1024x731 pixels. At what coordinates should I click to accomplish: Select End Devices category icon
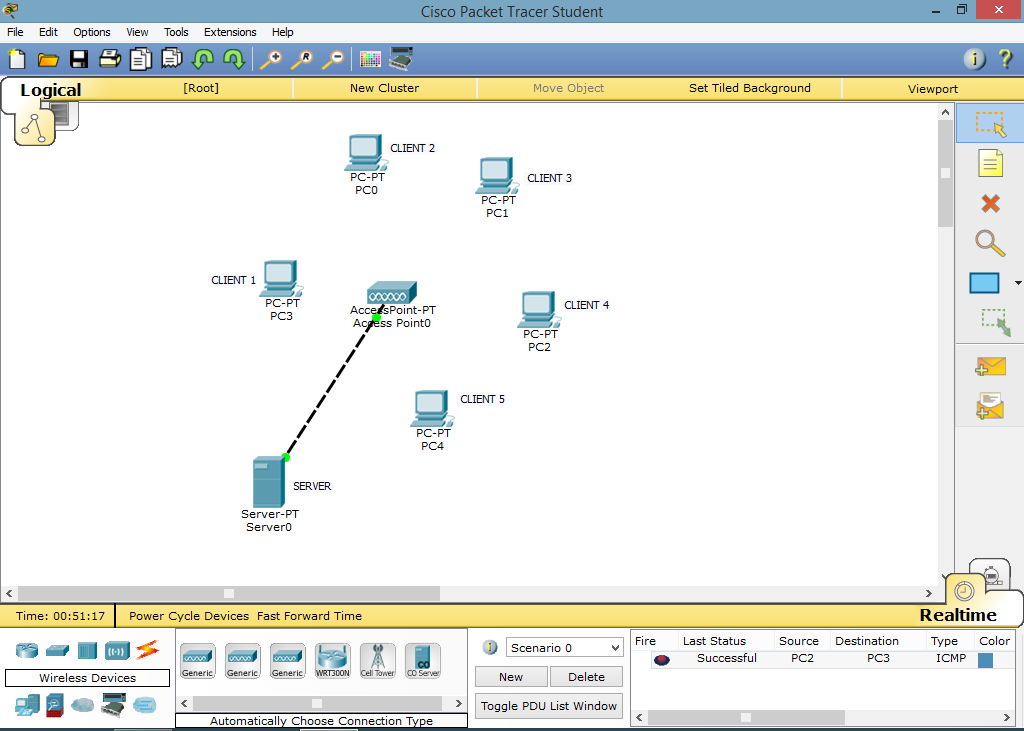click(27, 706)
